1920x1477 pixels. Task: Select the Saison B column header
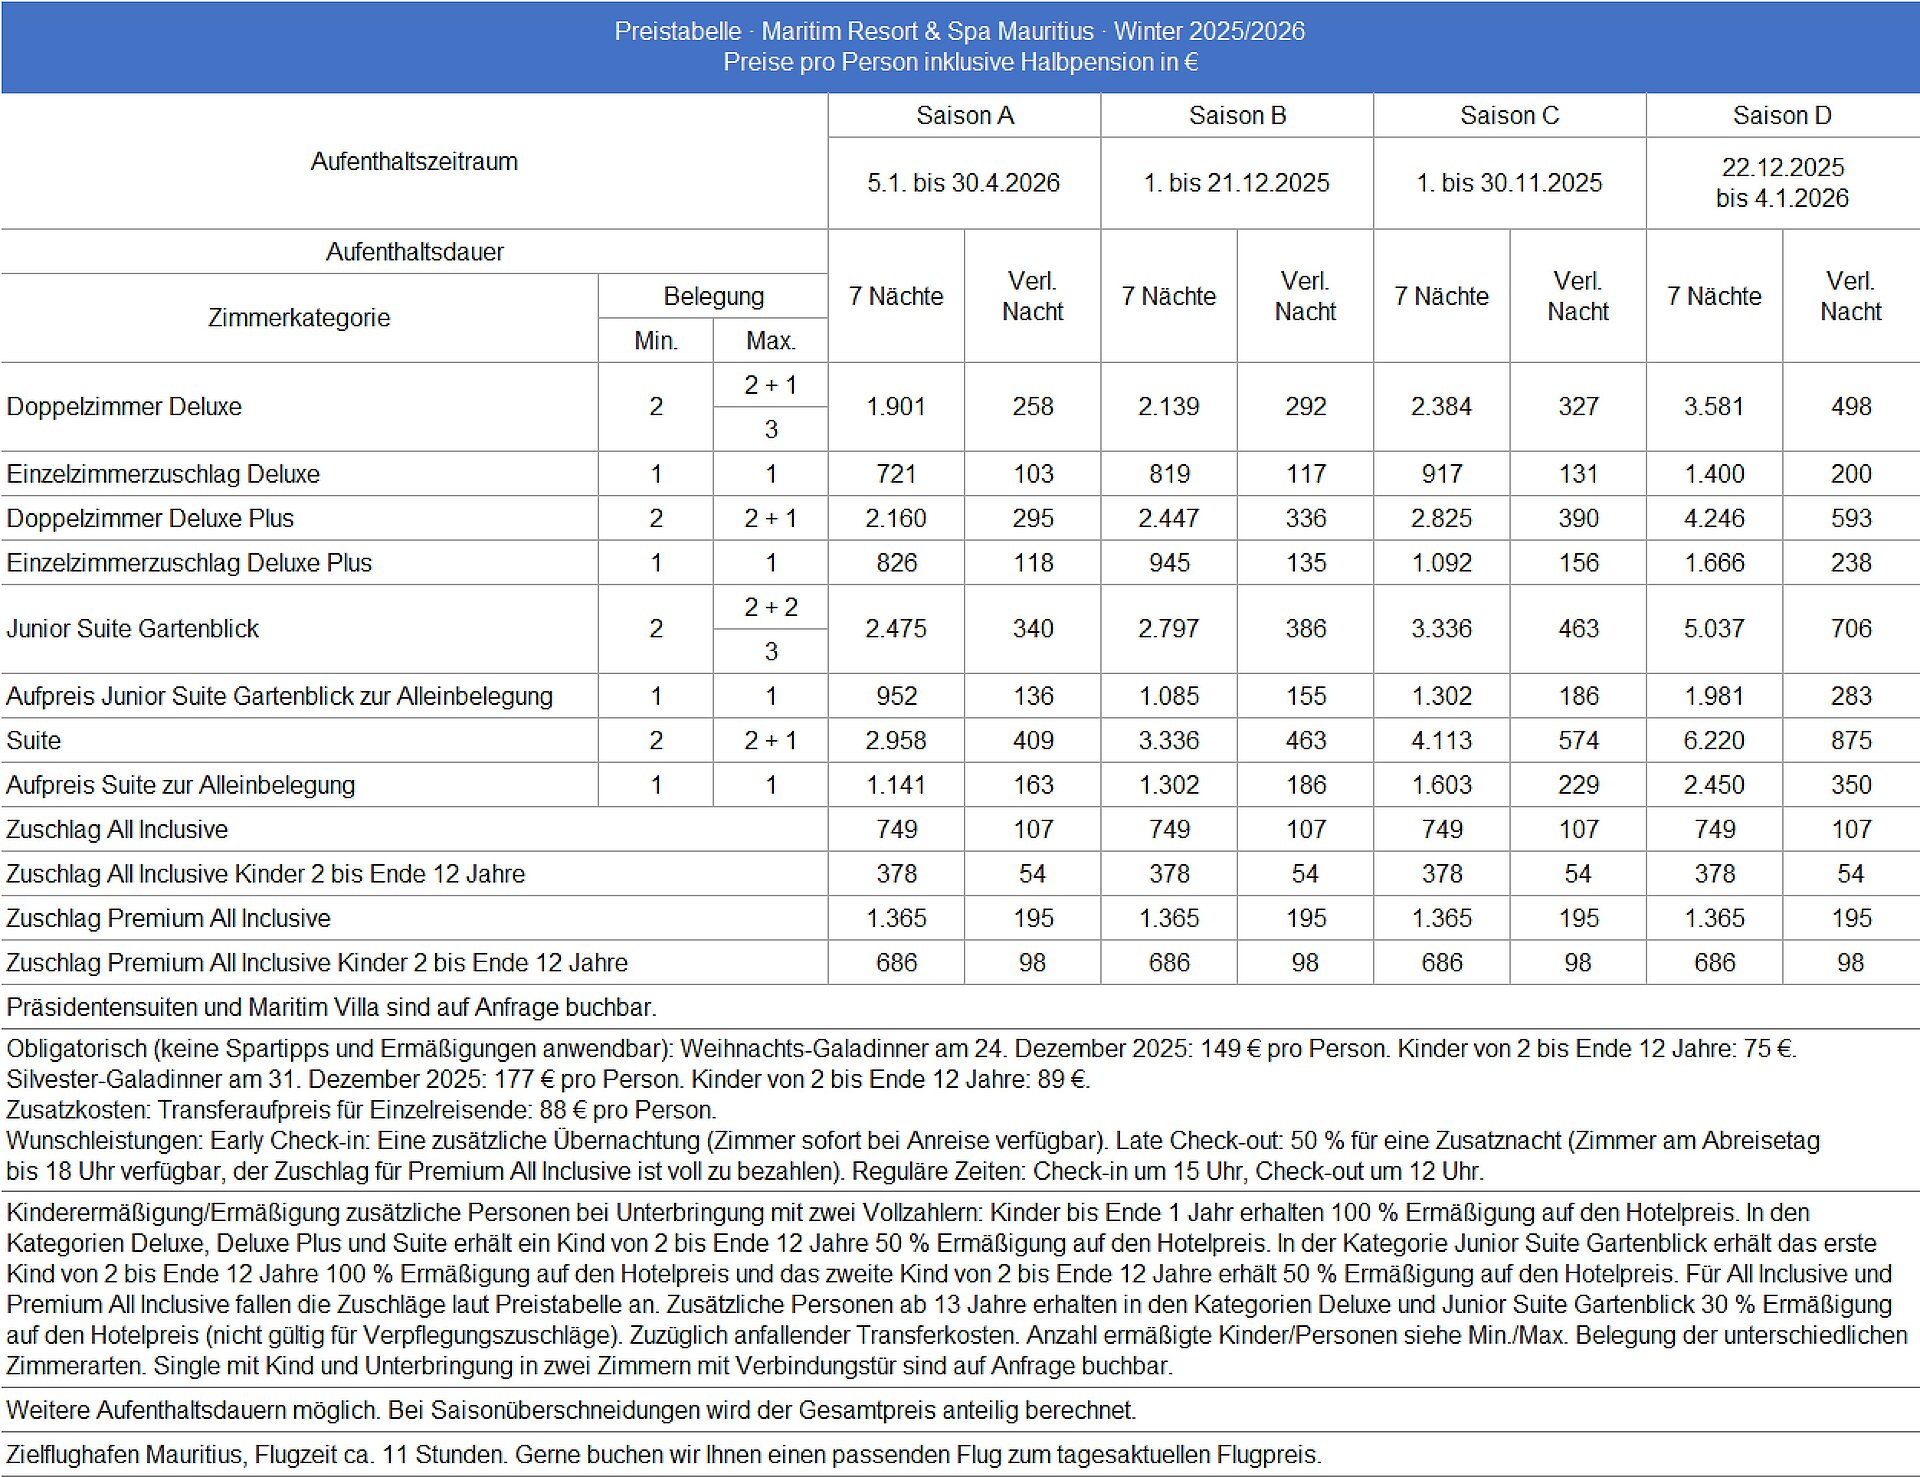(1237, 116)
